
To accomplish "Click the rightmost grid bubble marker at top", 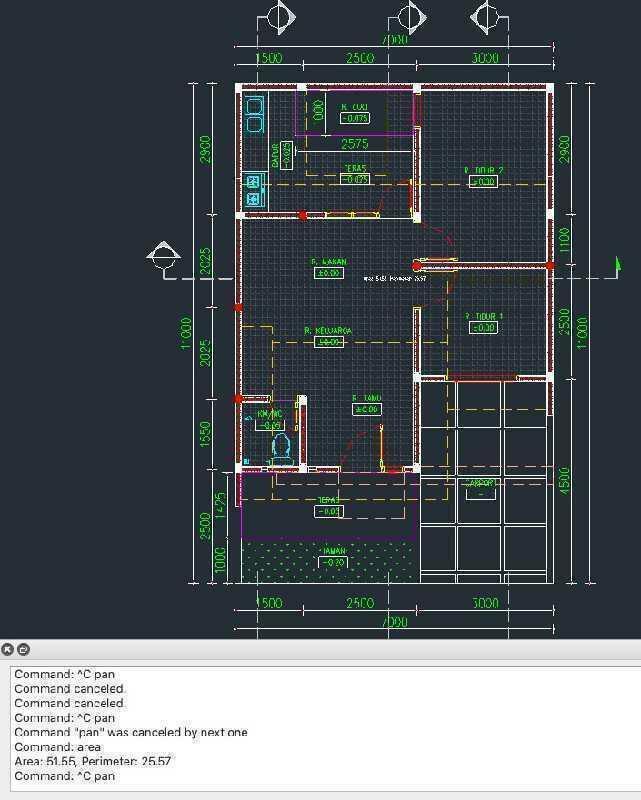I will (485, 18).
